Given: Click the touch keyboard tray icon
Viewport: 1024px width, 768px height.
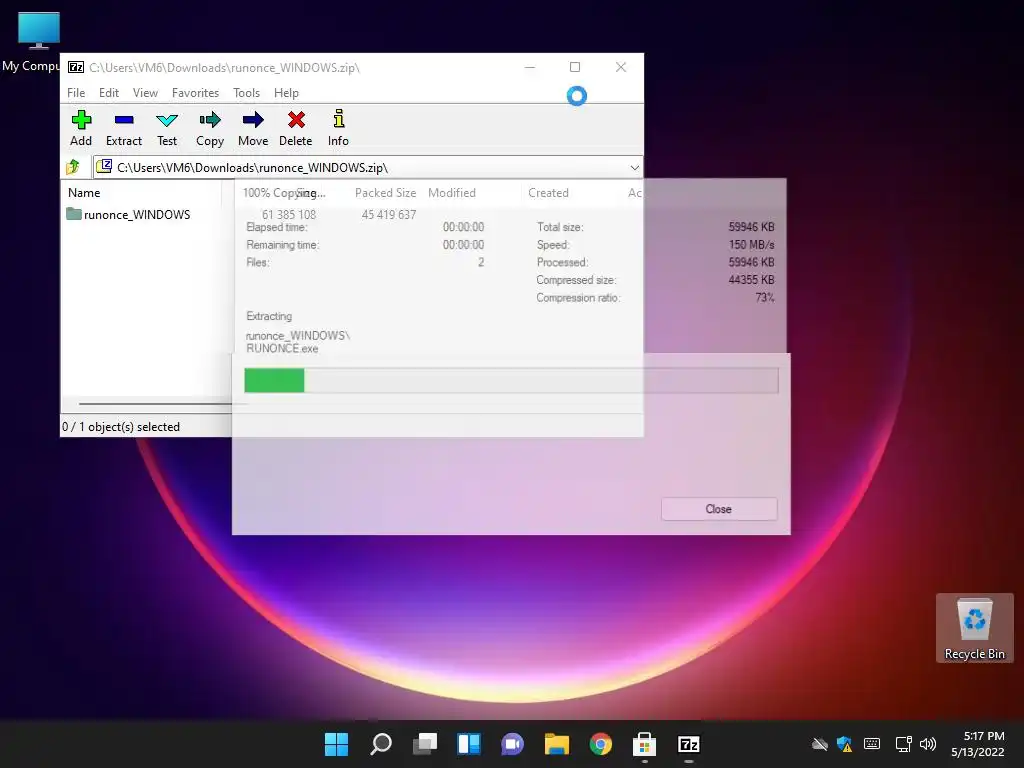Looking at the screenshot, I should (872, 744).
